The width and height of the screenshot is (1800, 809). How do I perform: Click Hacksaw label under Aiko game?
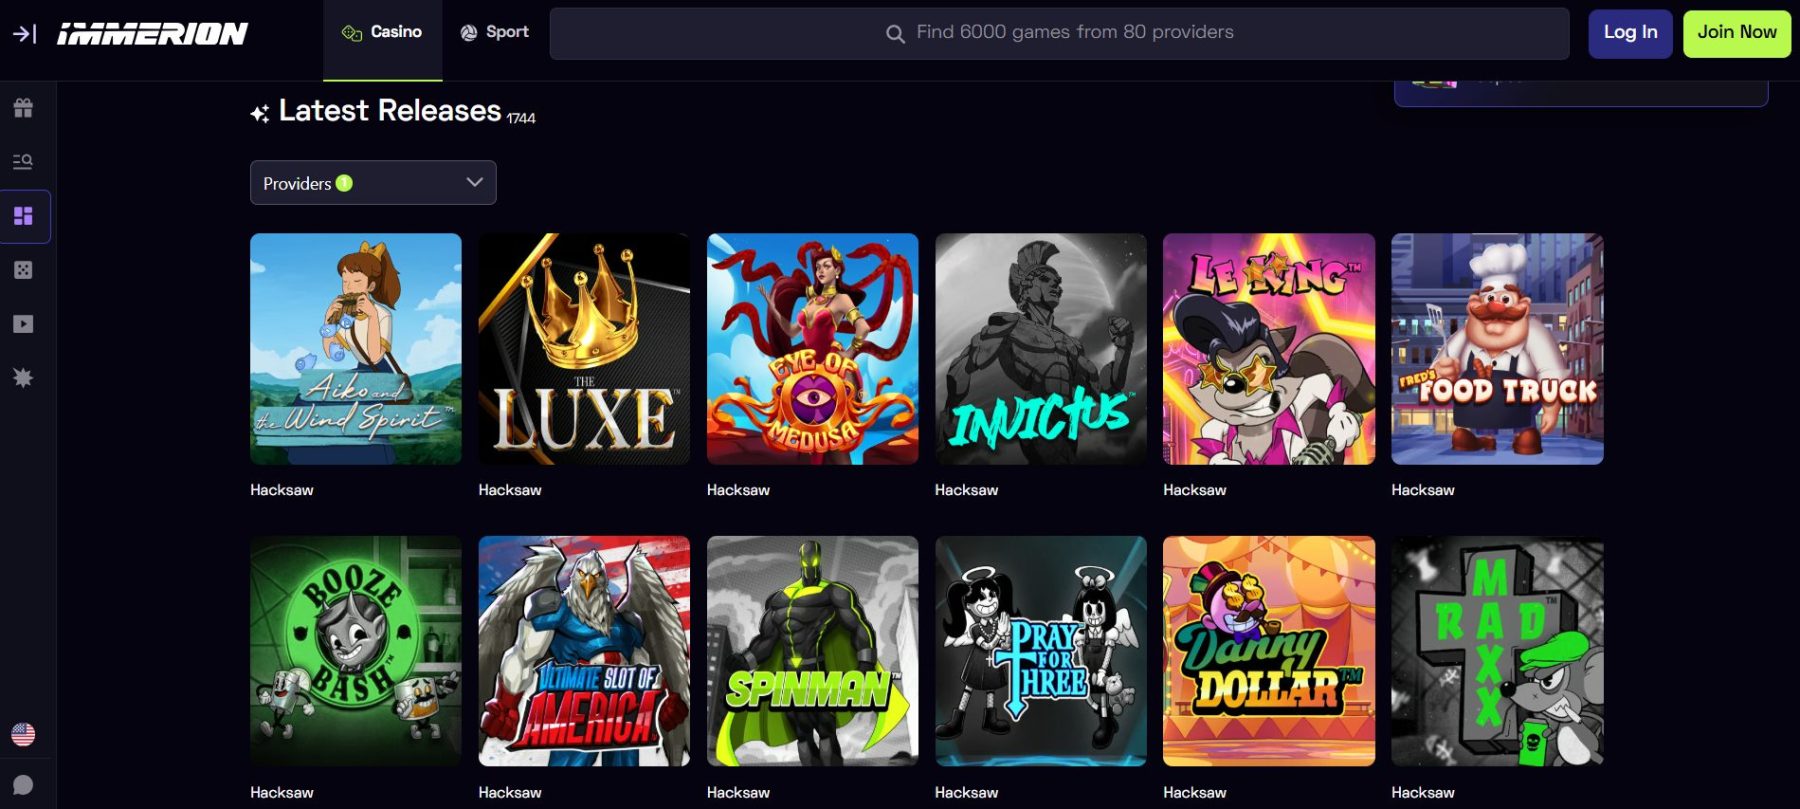coord(282,490)
